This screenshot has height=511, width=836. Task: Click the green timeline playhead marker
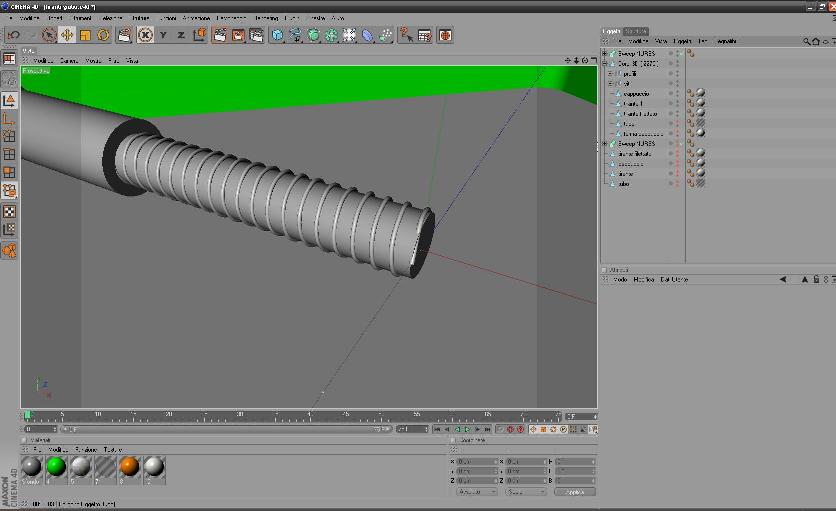click(27, 415)
